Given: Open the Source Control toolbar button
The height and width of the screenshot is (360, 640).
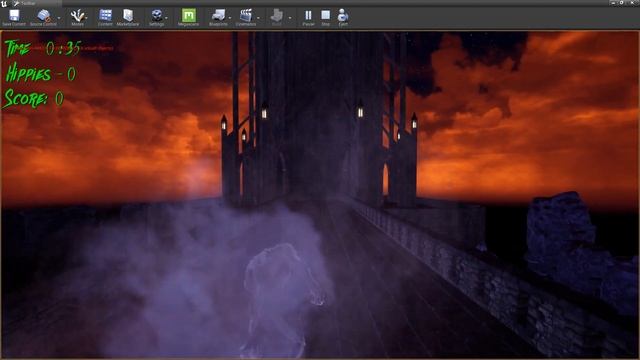Looking at the screenshot, I should (x=43, y=18).
